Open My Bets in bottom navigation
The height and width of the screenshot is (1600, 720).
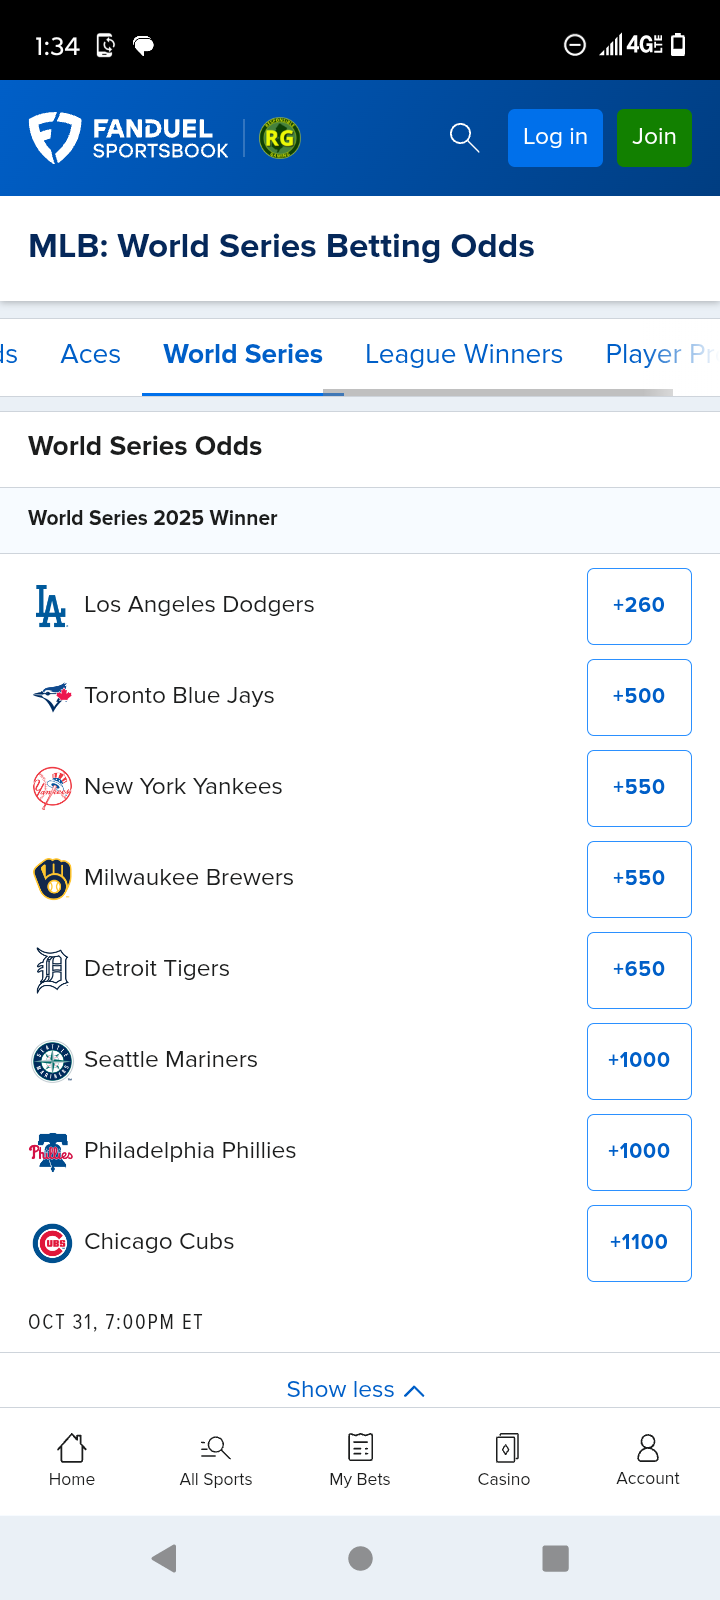[x=360, y=1460]
